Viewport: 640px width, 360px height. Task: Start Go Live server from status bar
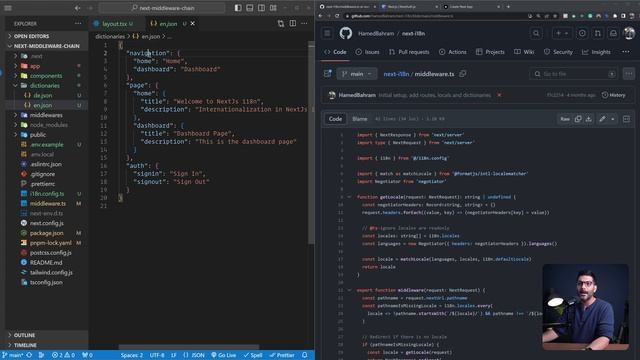click(x=224, y=355)
